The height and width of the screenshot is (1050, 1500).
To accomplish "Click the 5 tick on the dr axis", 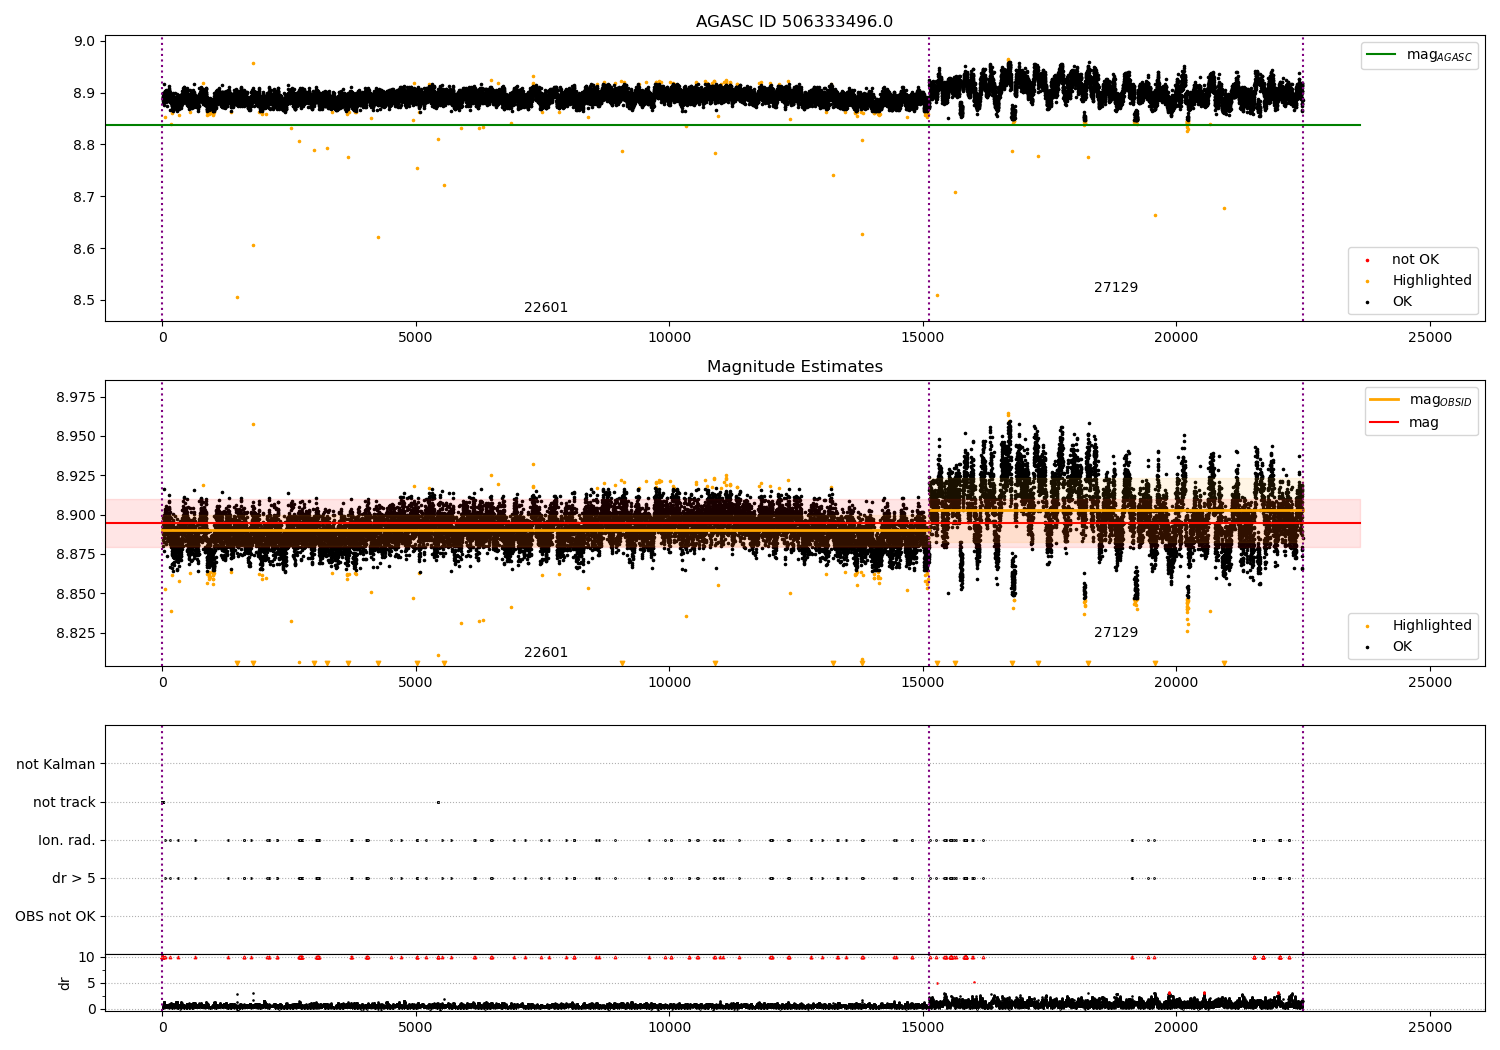I will [x=91, y=984].
